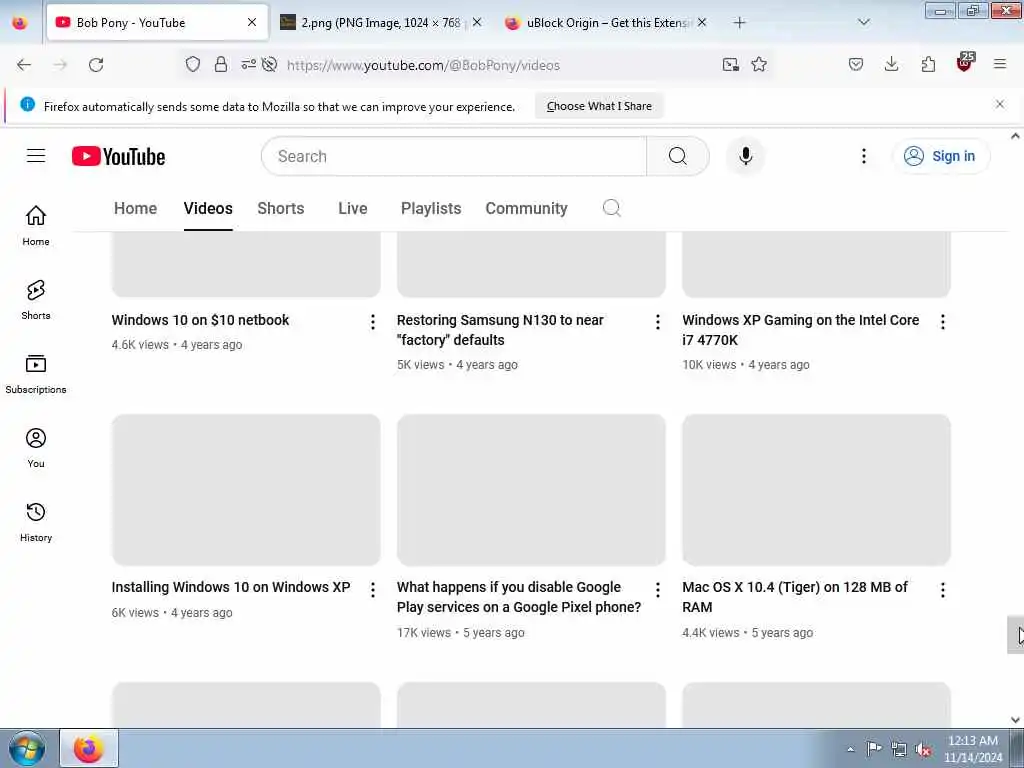This screenshot has height=768, width=1024.
Task: Open options for Windows XP Gaming i7 4770K
Action: point(942,321)
